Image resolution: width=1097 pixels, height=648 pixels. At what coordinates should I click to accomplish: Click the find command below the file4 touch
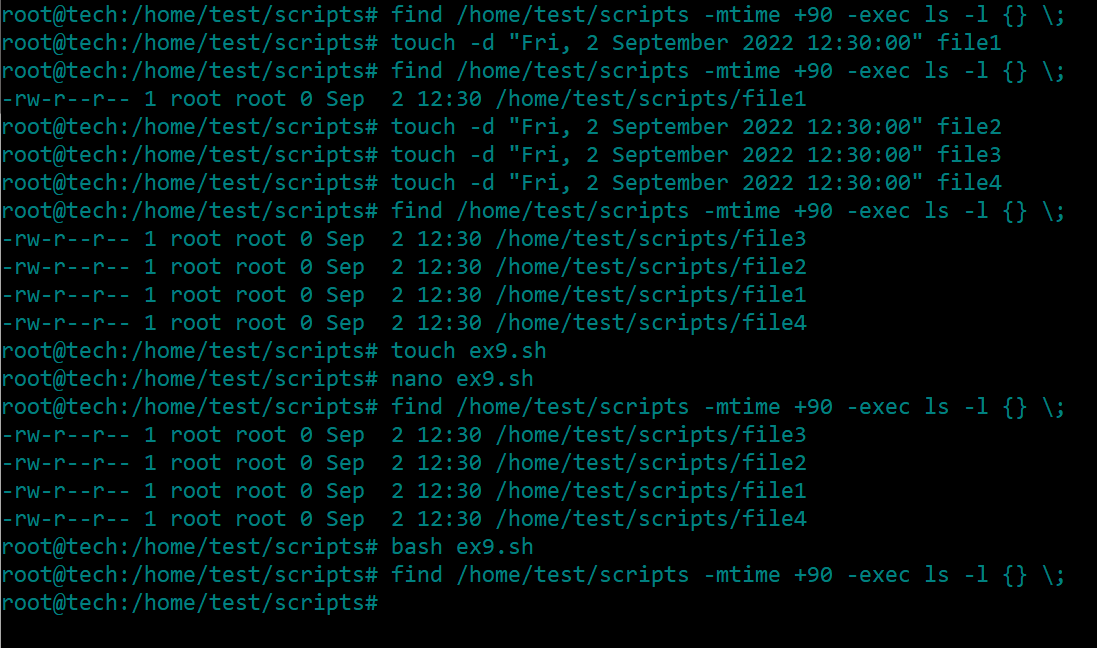[728, 211]
